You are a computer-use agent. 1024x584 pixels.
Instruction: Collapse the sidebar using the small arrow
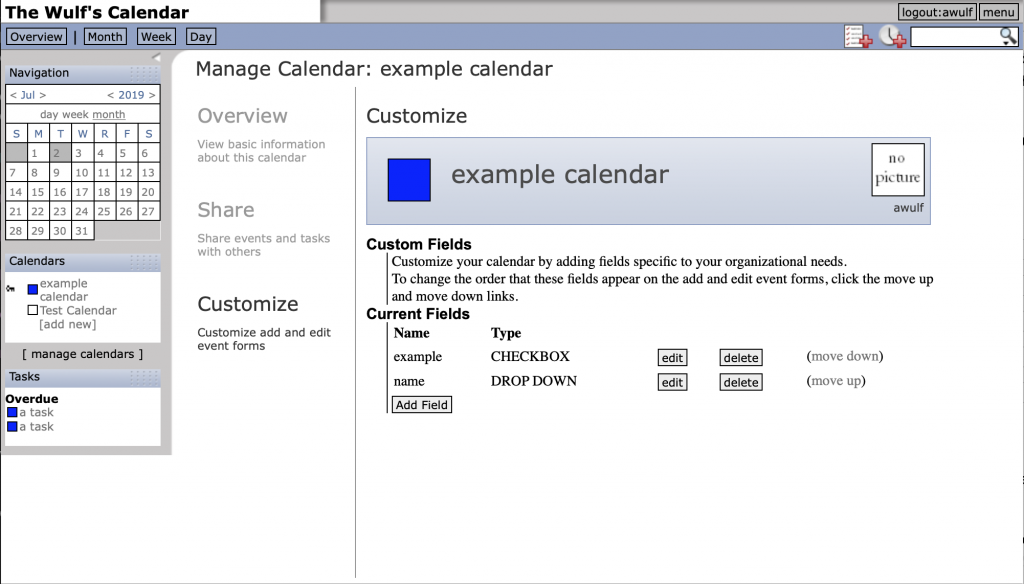coord(156,57)
